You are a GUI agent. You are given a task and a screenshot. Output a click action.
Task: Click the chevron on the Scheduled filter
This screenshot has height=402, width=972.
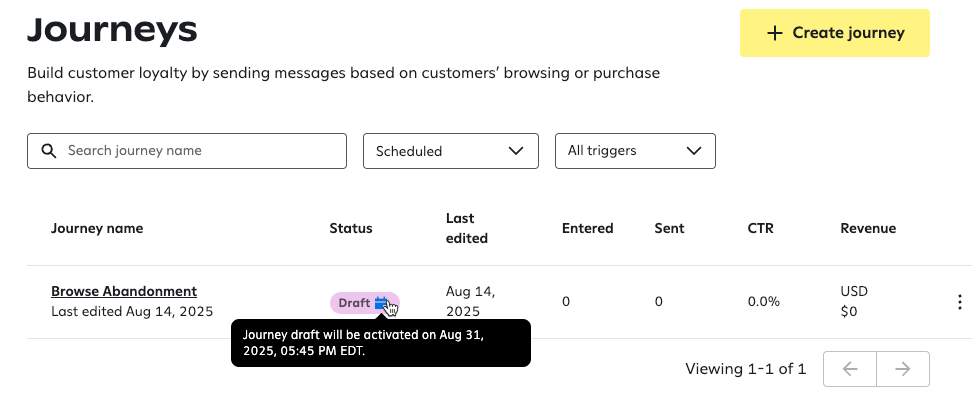tap(516, 151)
